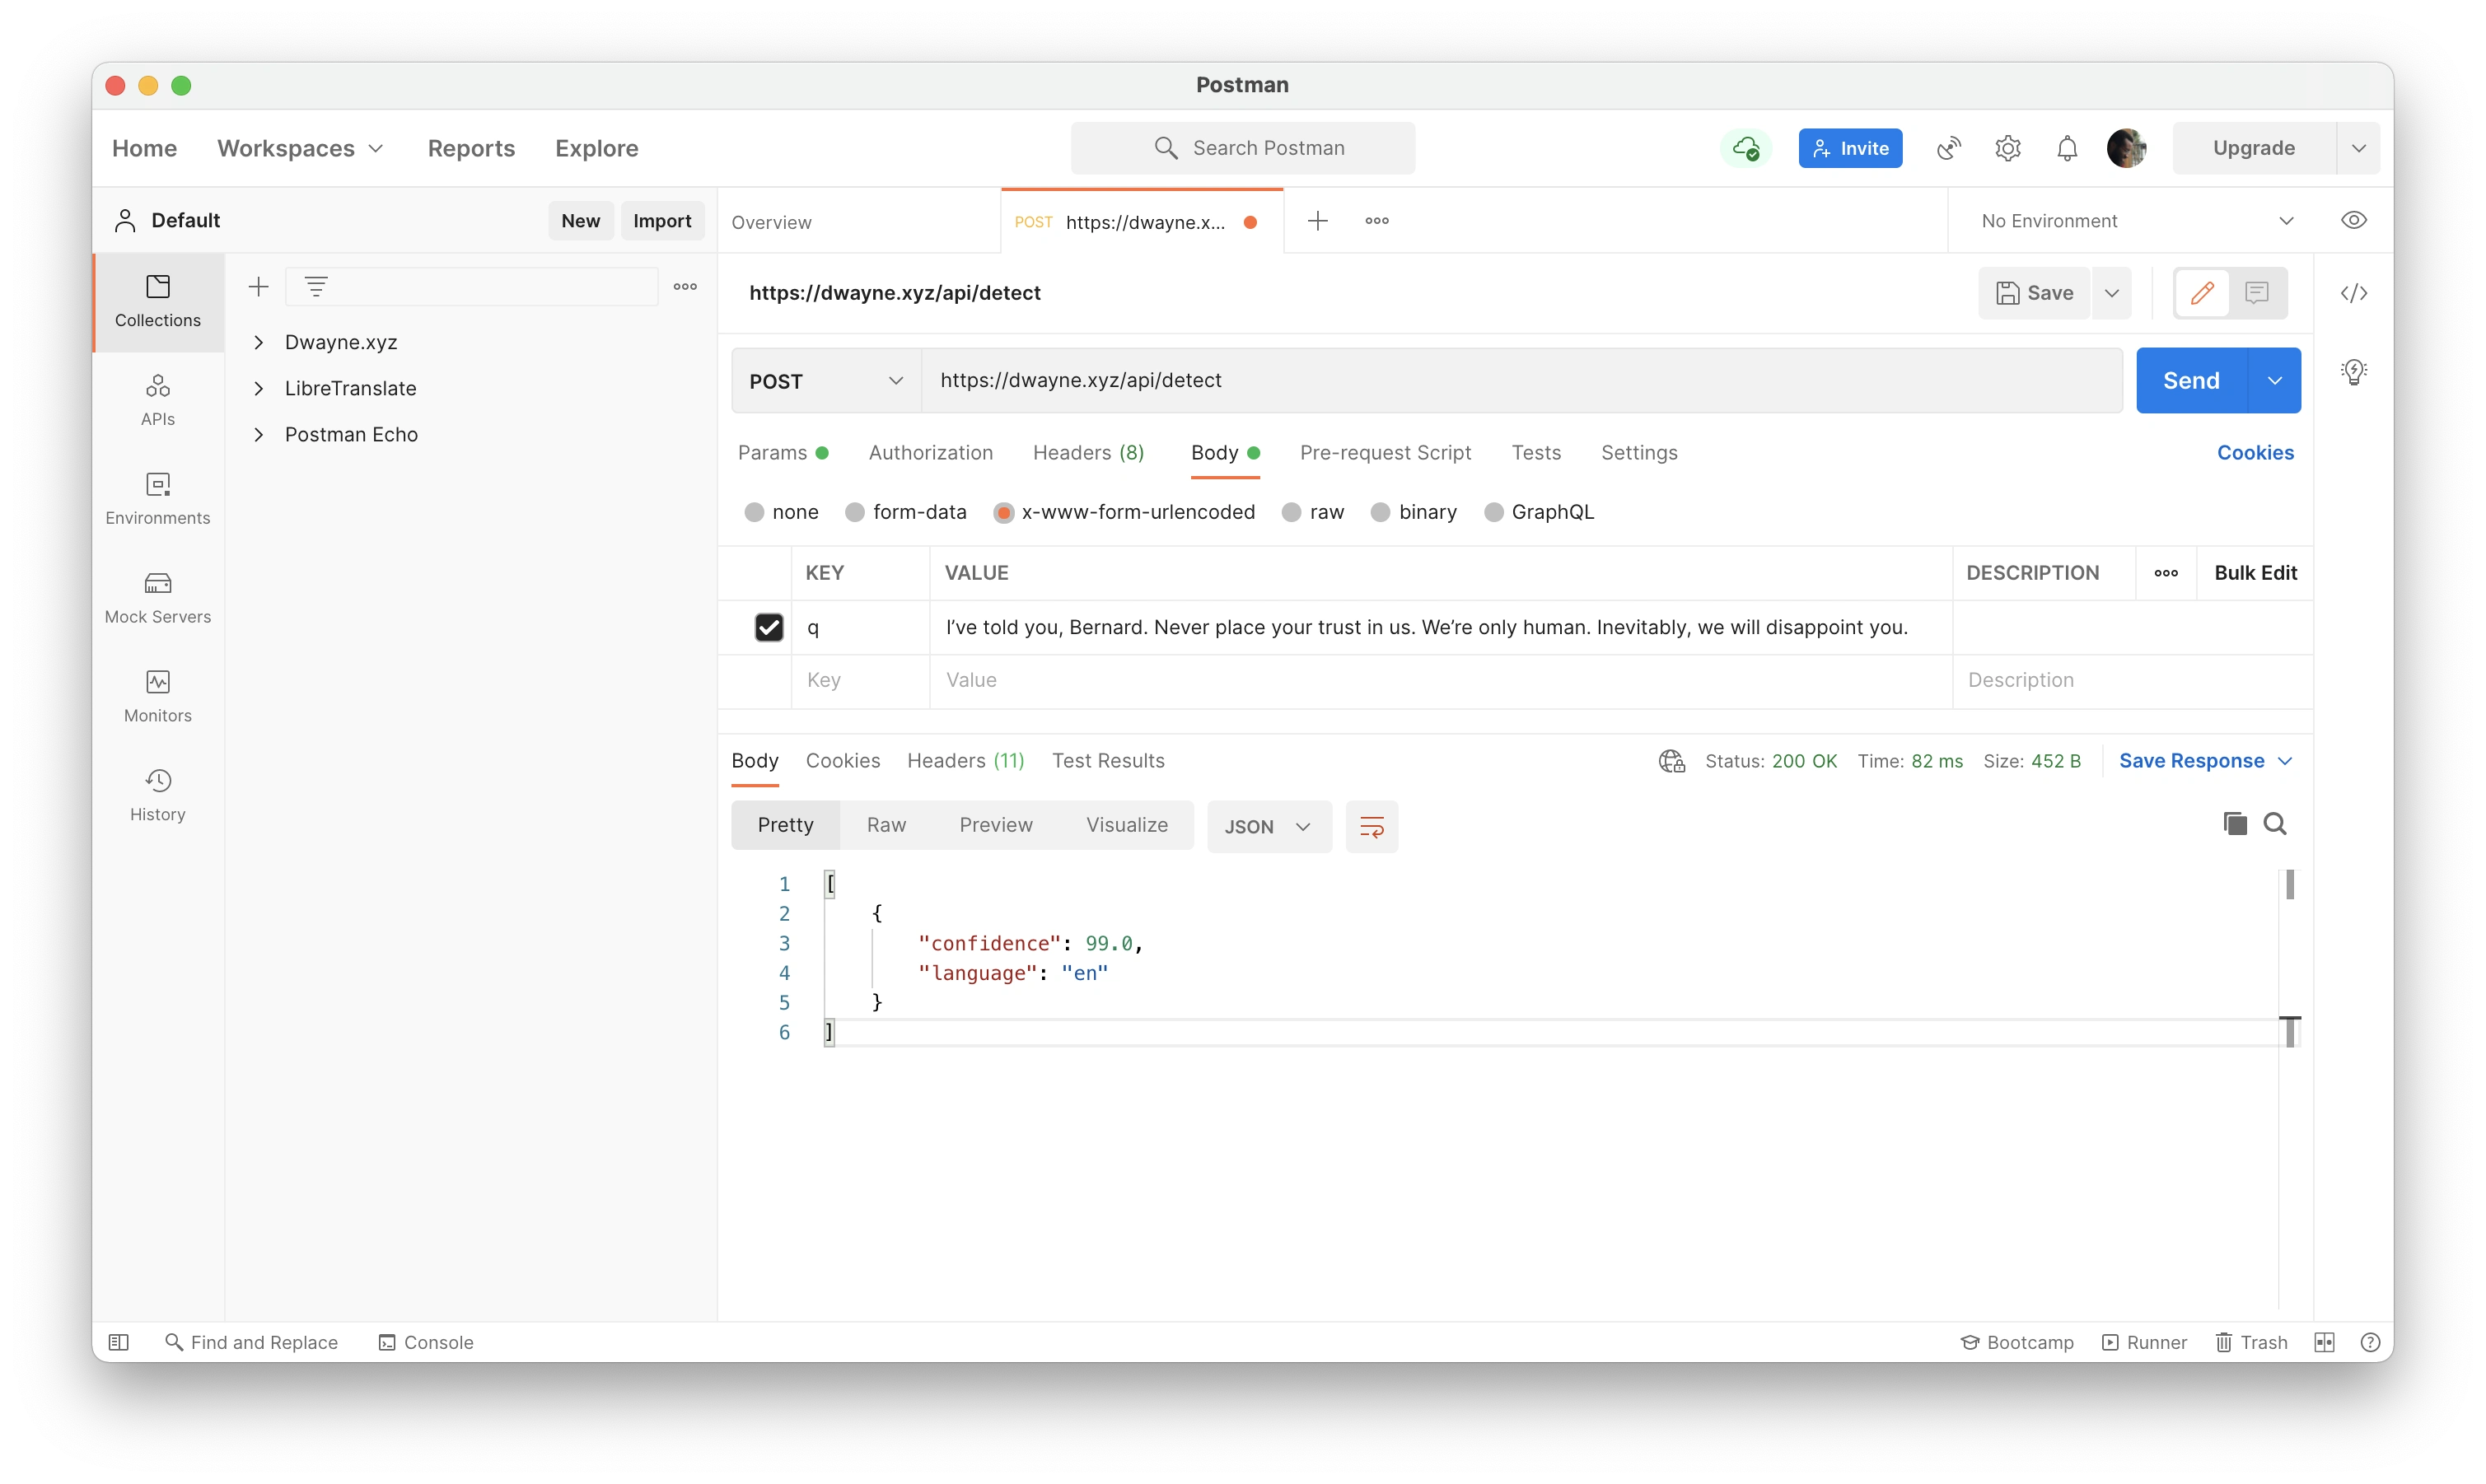This screenshot has width=2486, height=1484.
Task: Click the user avatar picture
Action: tap(2126, 148)
